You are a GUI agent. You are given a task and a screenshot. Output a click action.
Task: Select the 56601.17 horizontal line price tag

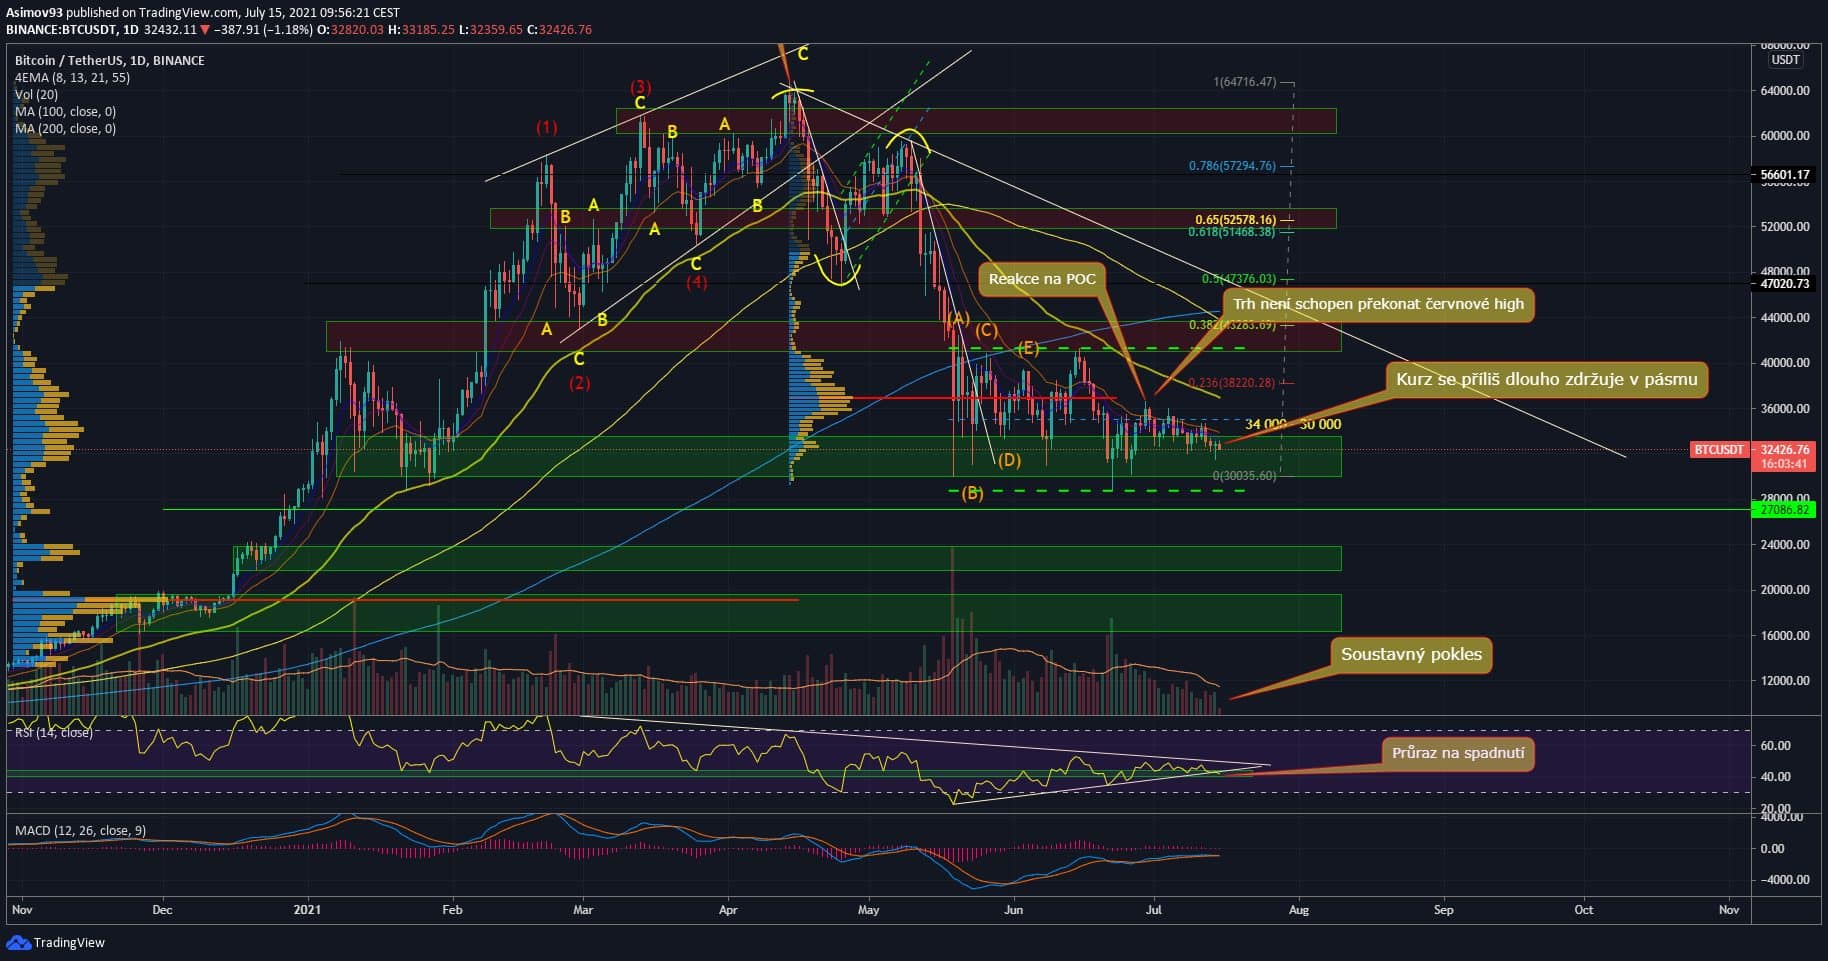(1785, 175)
